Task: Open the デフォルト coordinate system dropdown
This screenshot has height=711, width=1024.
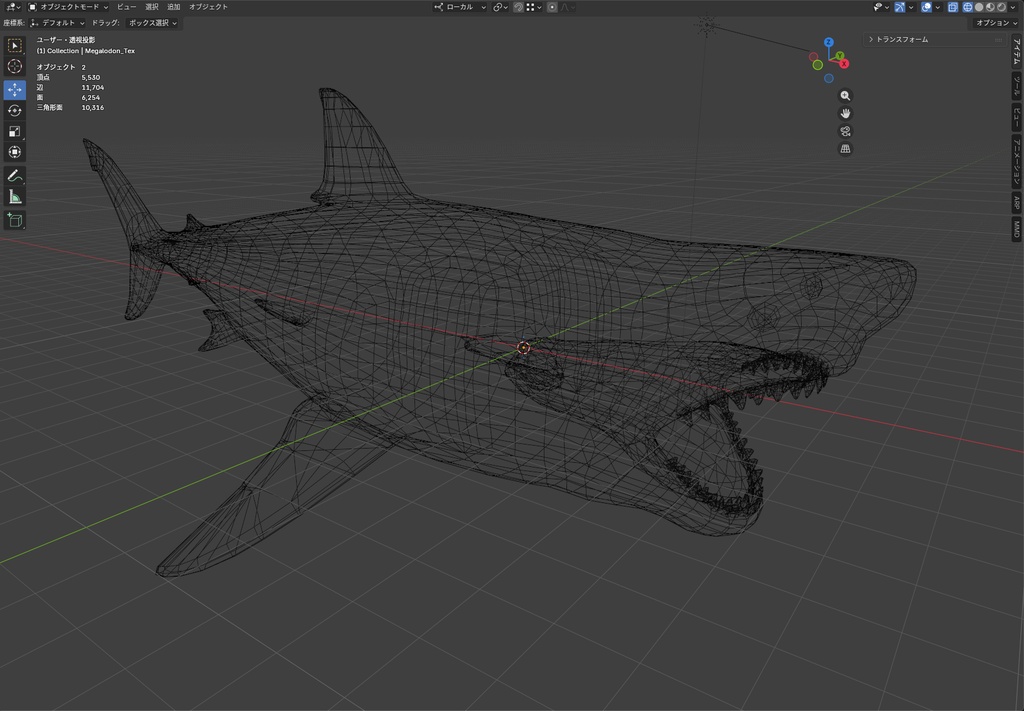Action: click(x=57, y=23)
